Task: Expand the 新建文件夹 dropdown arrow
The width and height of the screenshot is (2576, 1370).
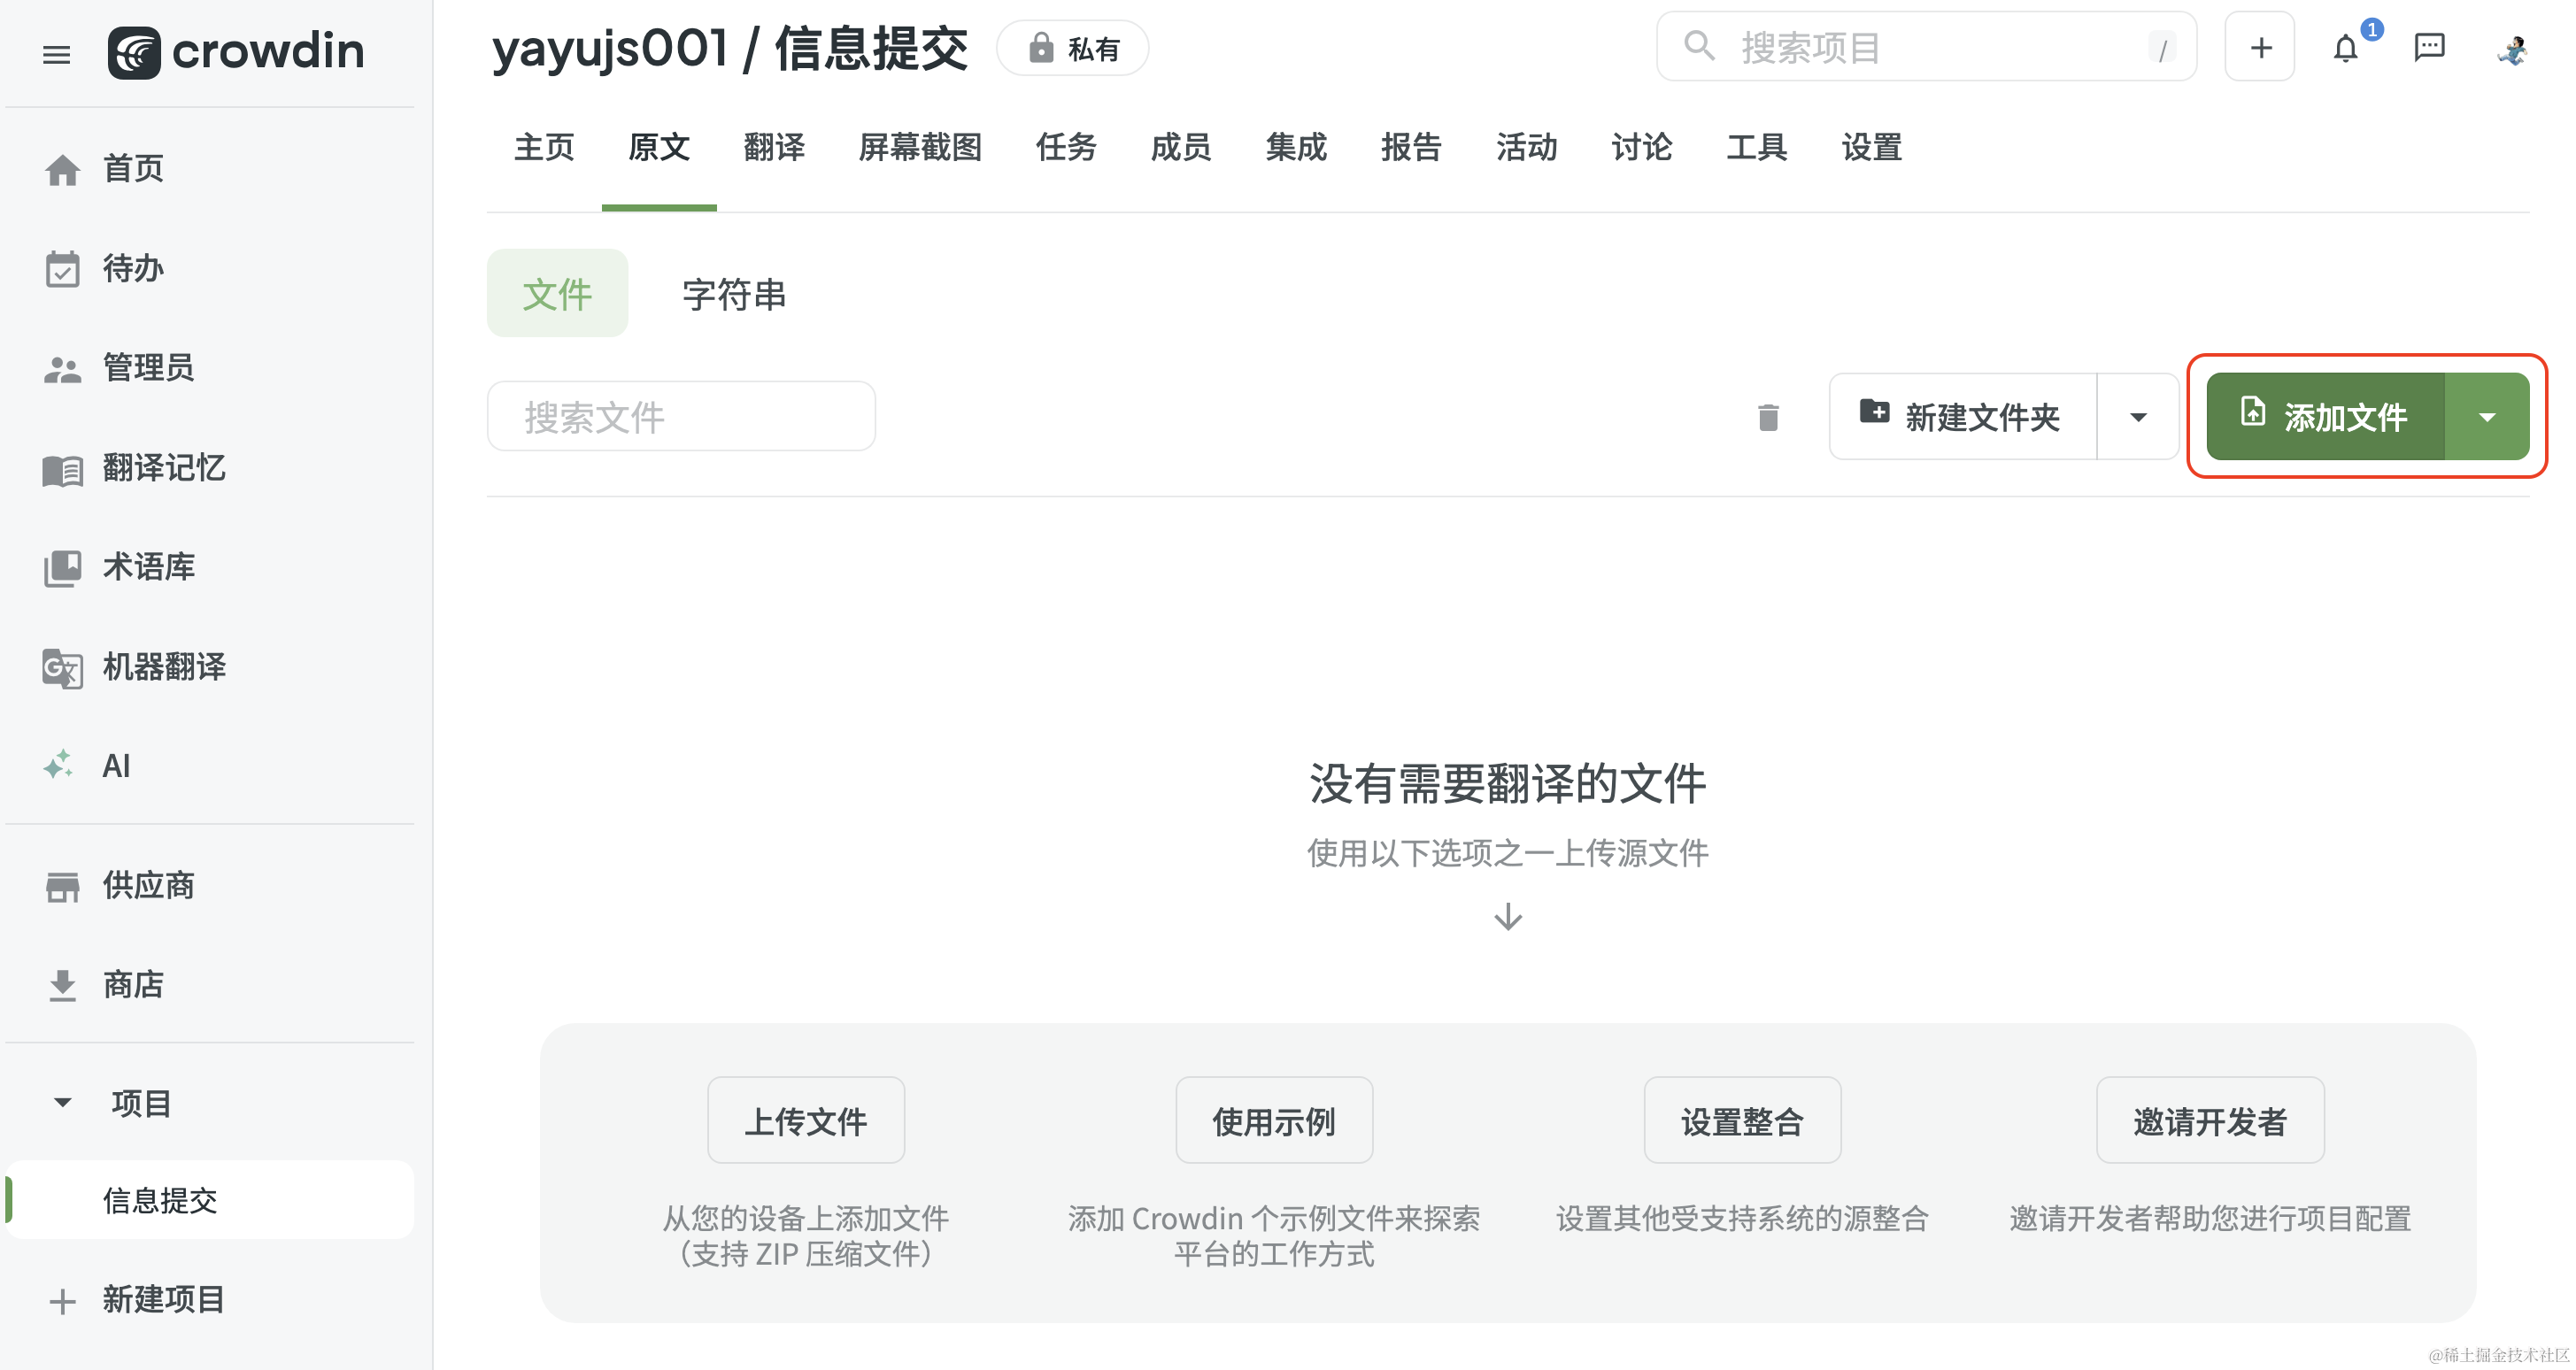Action: point(2138,416)
